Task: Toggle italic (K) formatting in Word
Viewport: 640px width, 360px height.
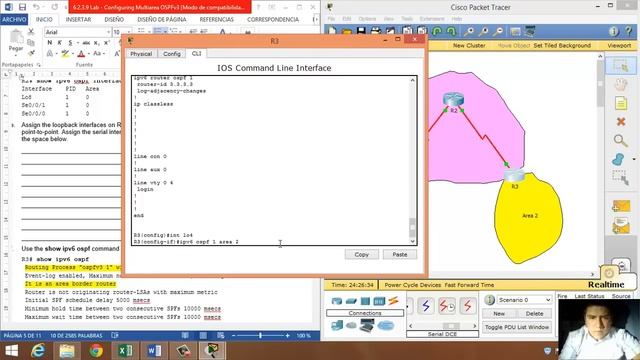Action: point(60,42)
